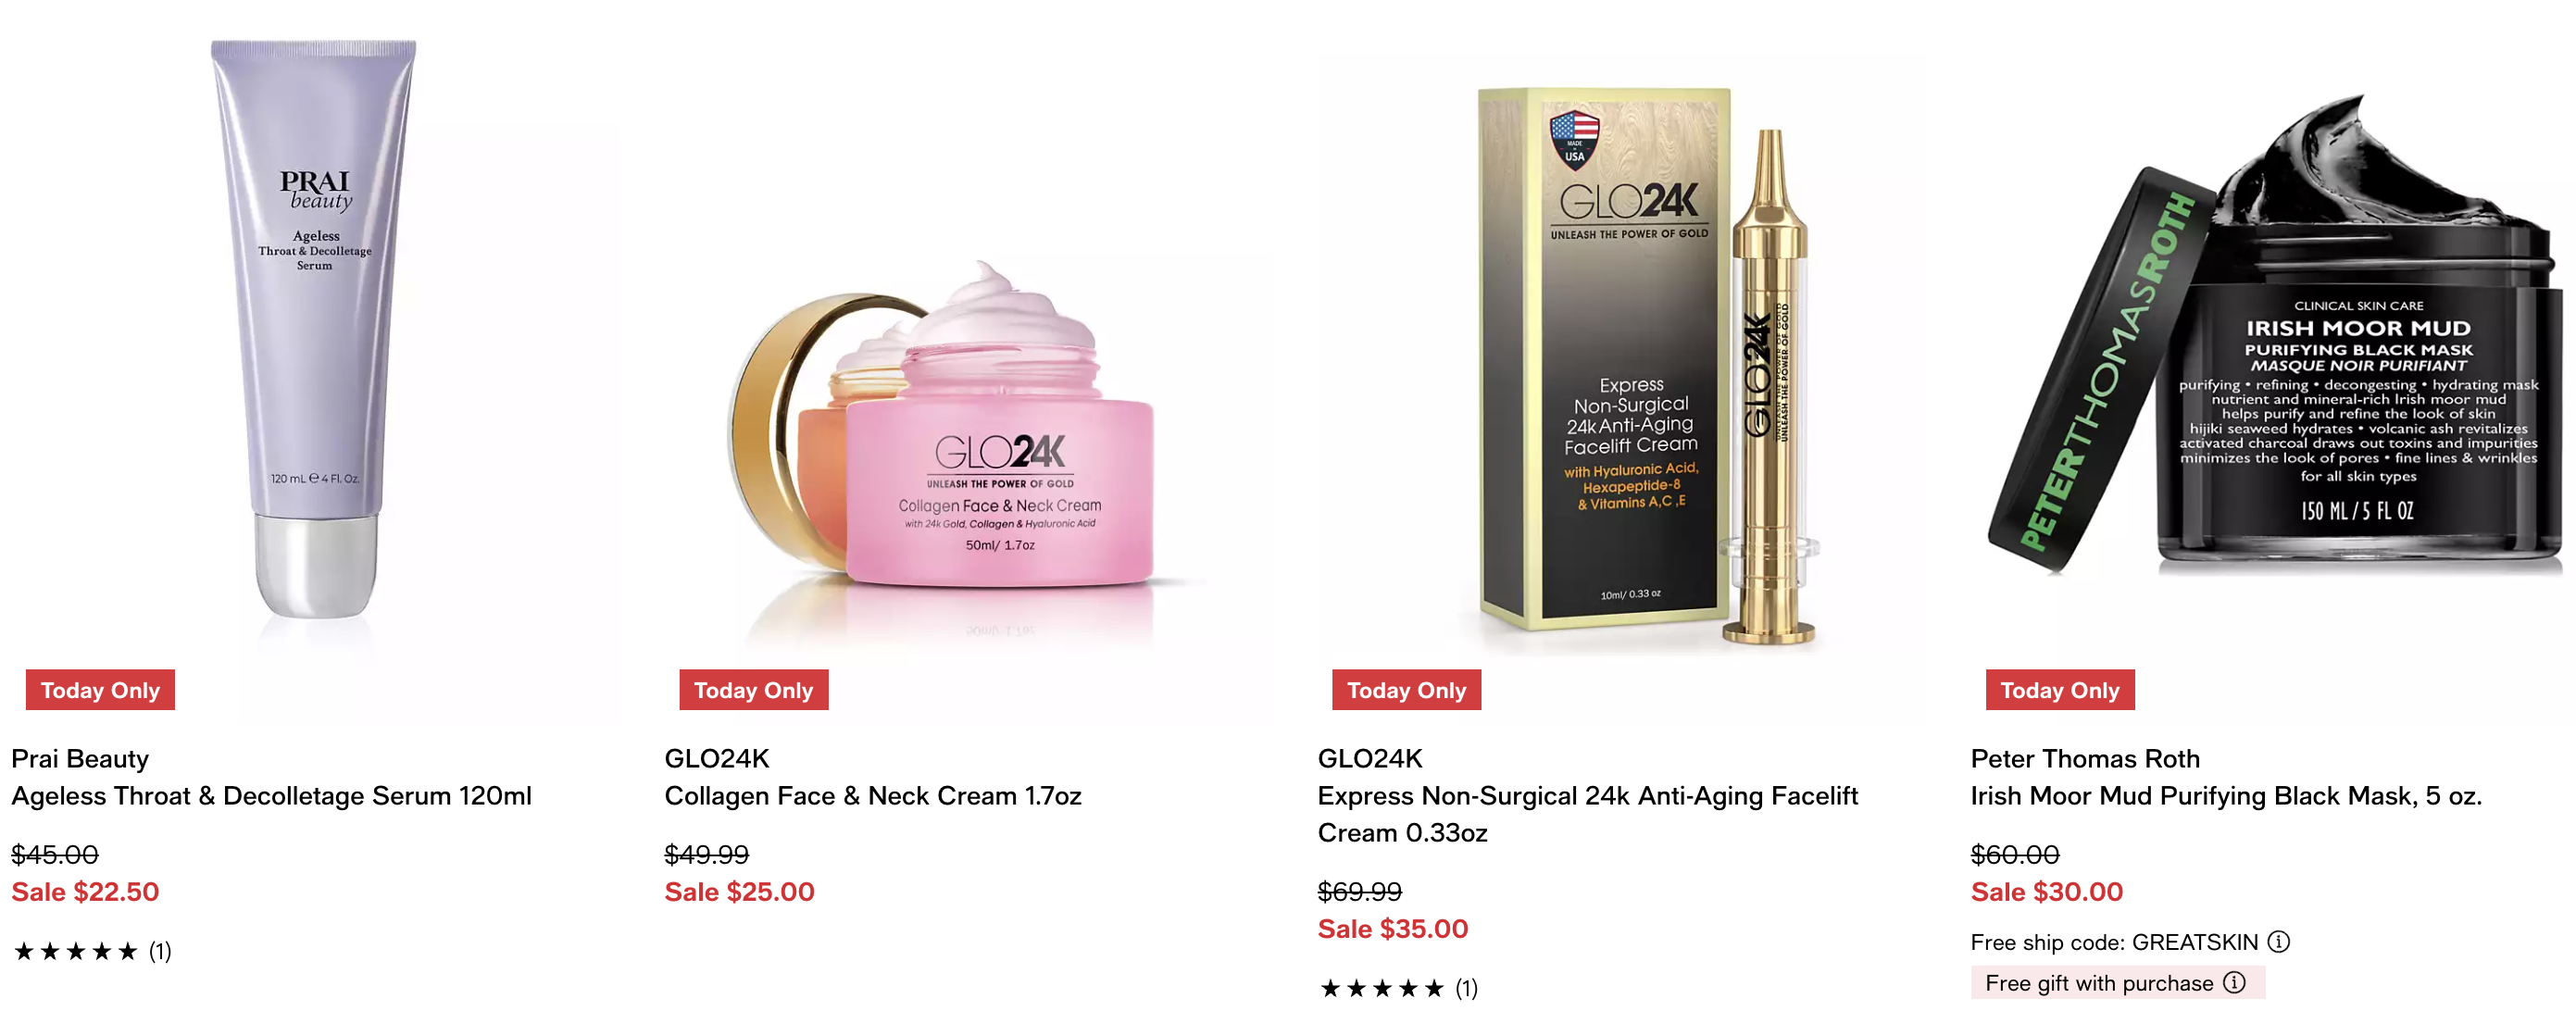2576x1011 pixels.
Task: Open Irish Moor Mud Purifying Black Mask link
Action: 2226,796
